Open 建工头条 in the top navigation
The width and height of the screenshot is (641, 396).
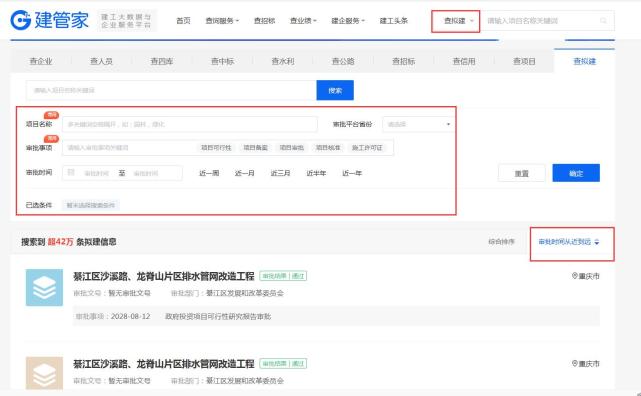pyautogui.click(x=393, y=20)
